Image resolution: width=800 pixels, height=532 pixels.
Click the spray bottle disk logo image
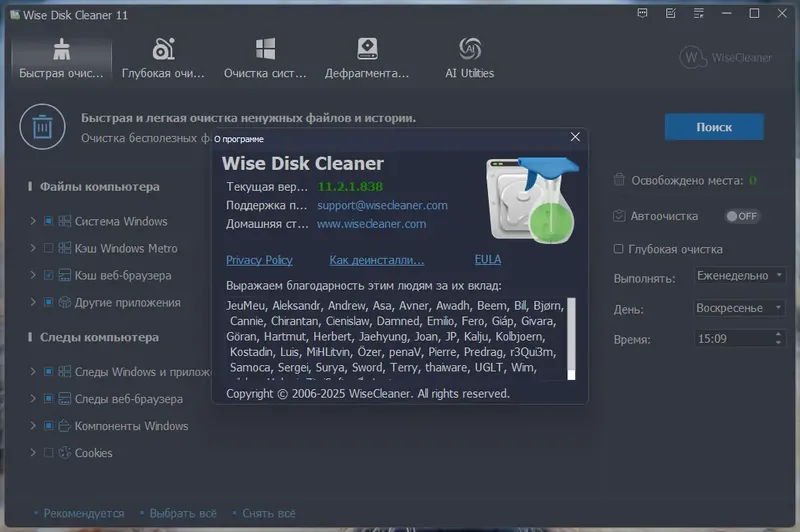(x=532, y=200)
